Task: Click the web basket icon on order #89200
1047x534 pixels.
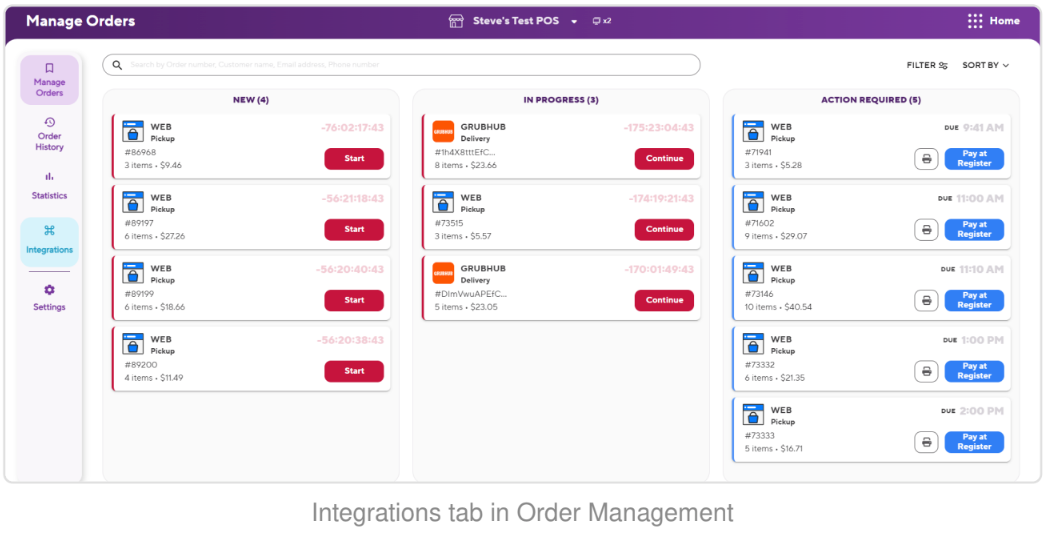Action: pos(133,344)
